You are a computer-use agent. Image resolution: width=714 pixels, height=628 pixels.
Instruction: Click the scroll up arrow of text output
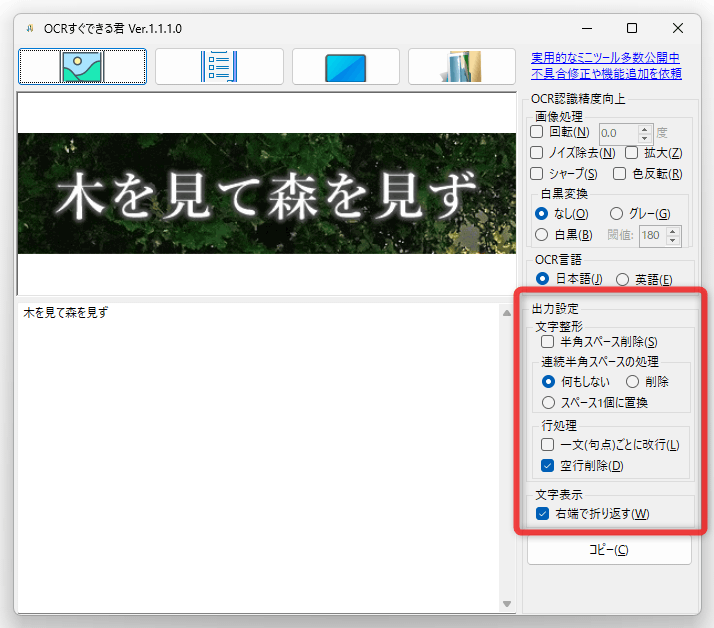[507, 313]
